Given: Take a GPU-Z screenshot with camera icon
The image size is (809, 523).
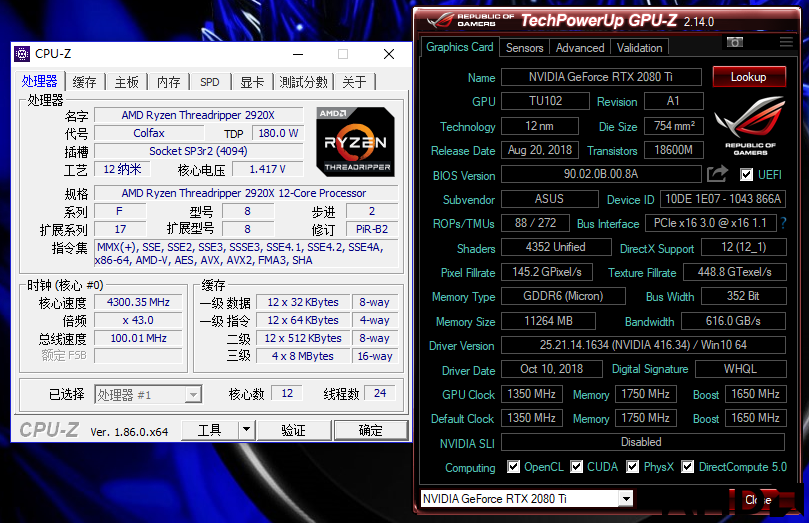Looking at the screenshot, I should click(x=735, y=42).
